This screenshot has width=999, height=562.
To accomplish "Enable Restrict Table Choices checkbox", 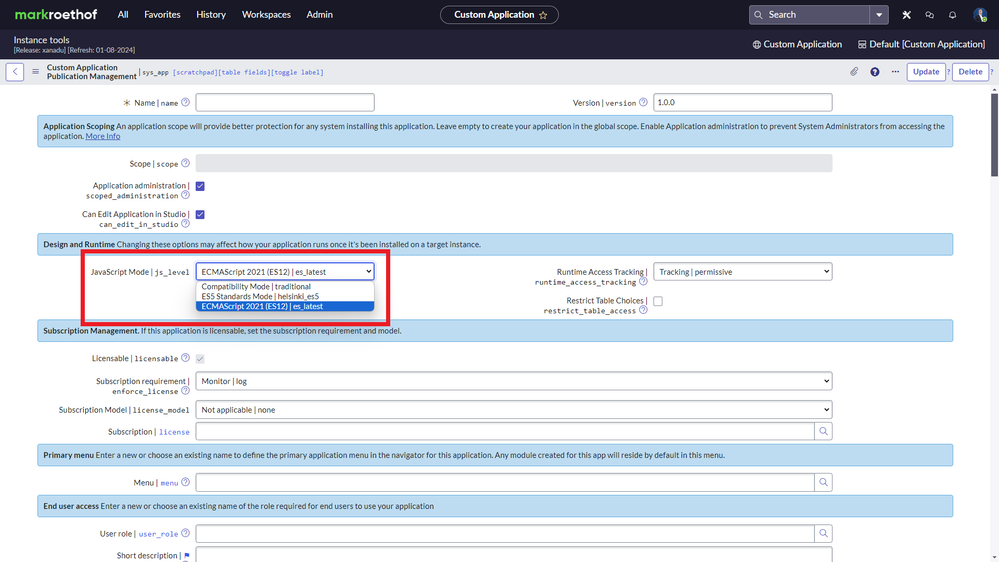I will (658, 301).
